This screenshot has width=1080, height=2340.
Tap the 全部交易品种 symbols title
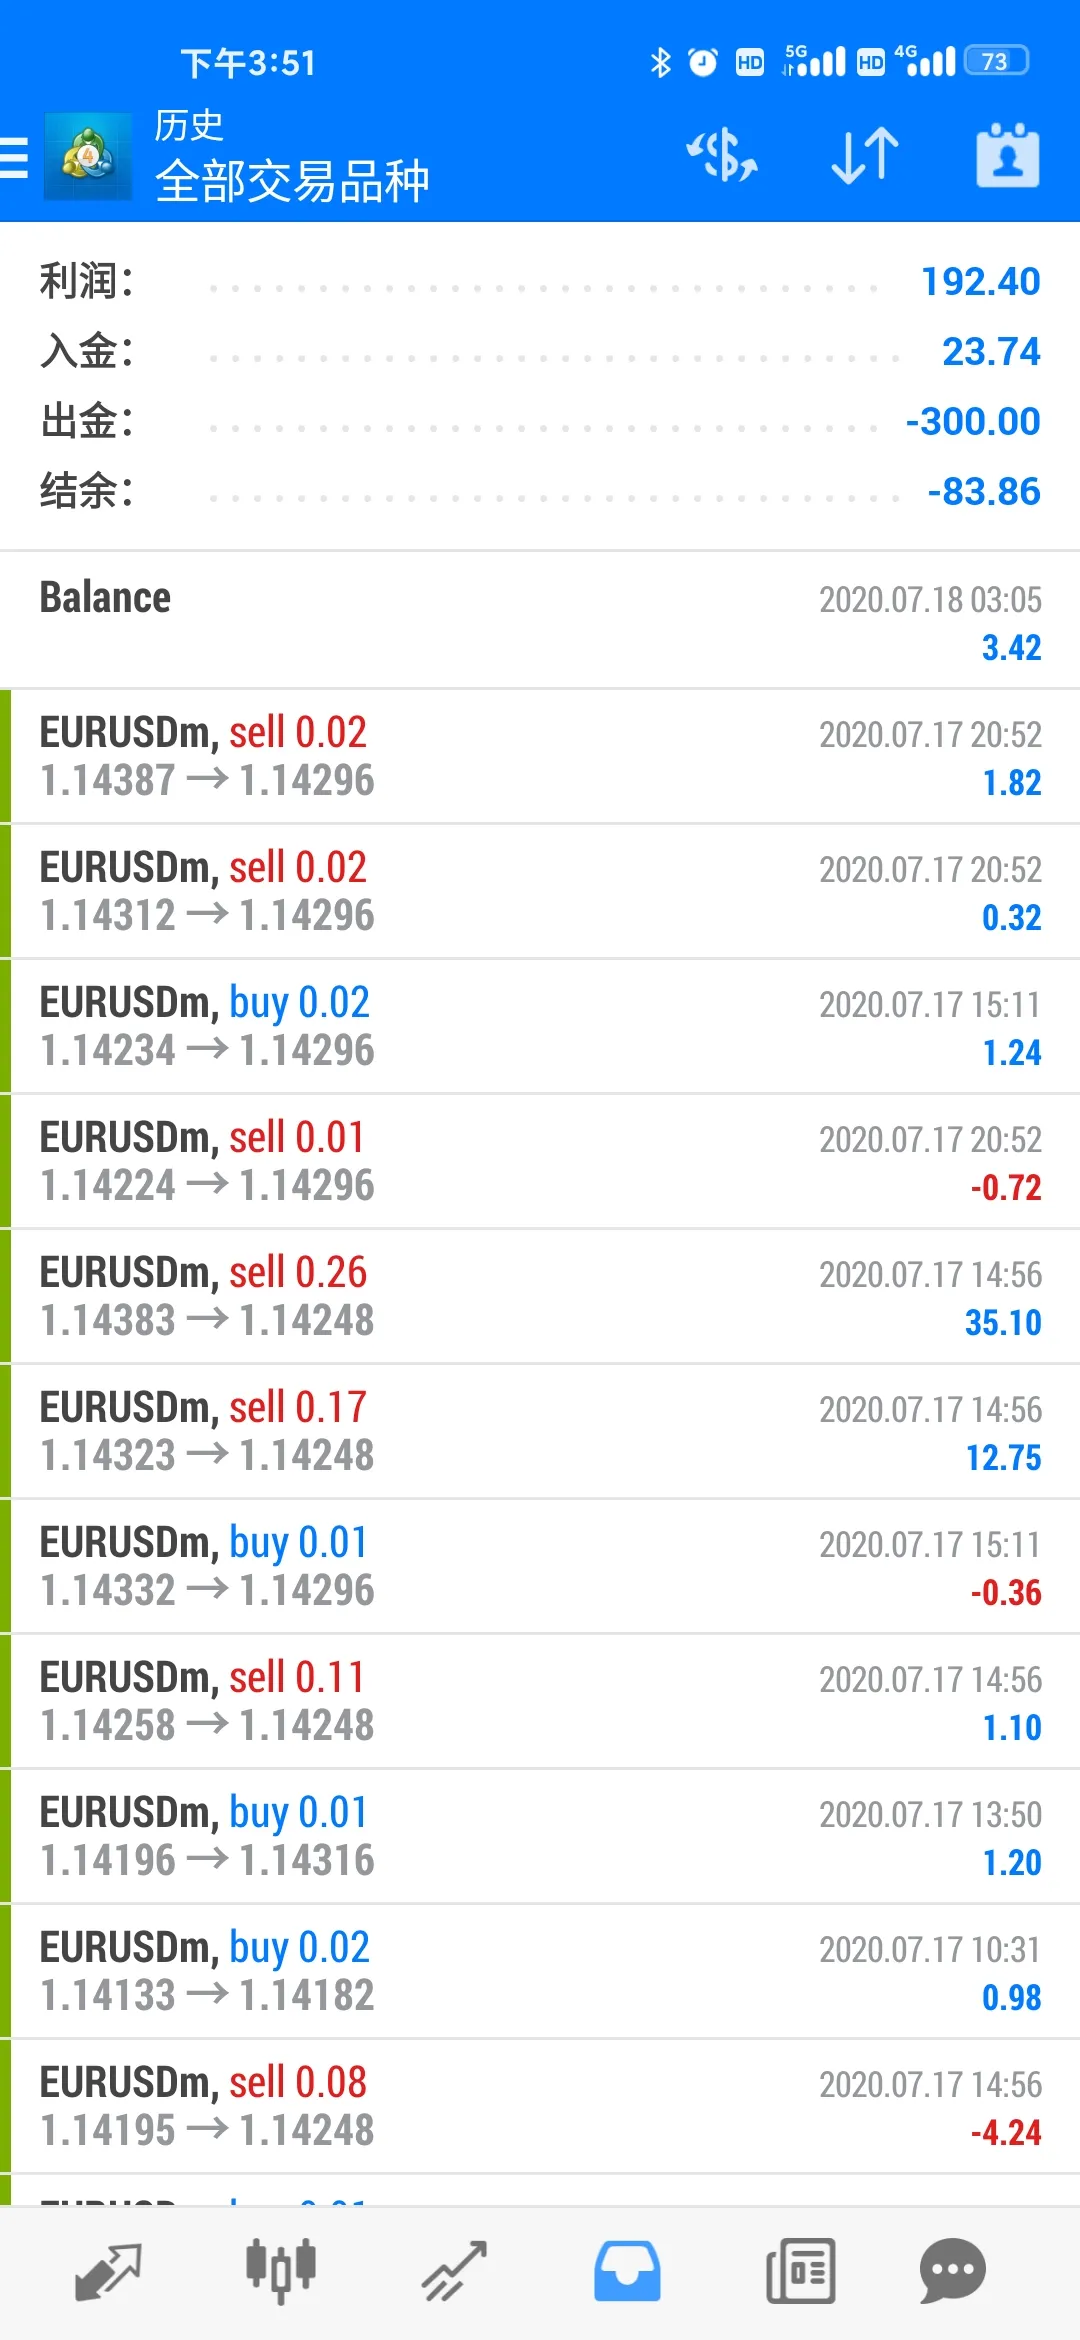coord(292,182)
